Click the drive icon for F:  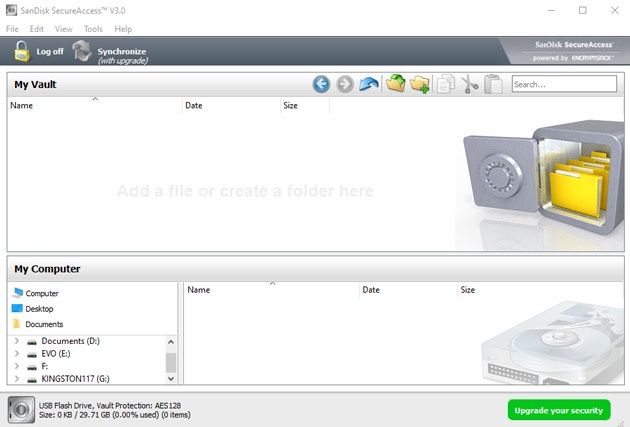coord(32,367)
